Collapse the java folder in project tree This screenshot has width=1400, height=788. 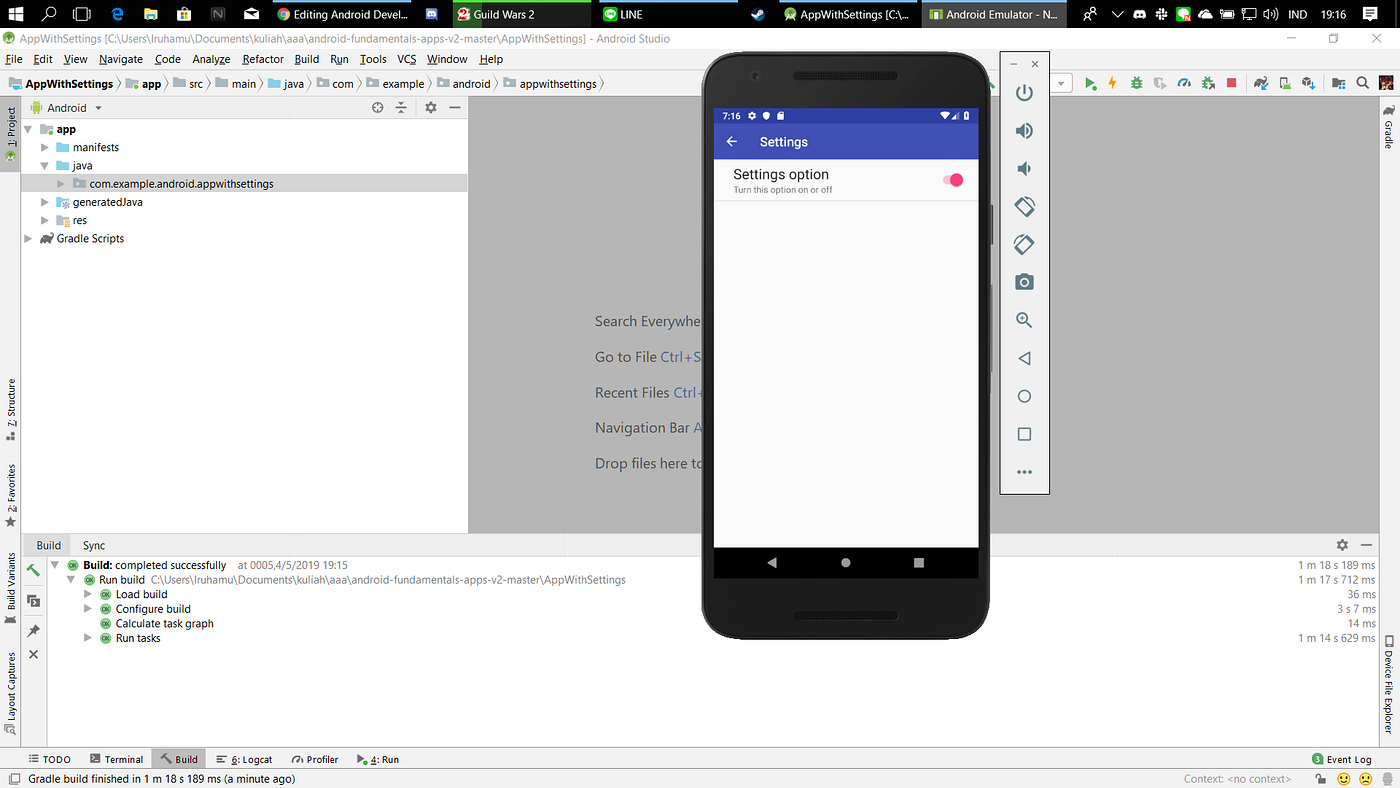[43, 165]
